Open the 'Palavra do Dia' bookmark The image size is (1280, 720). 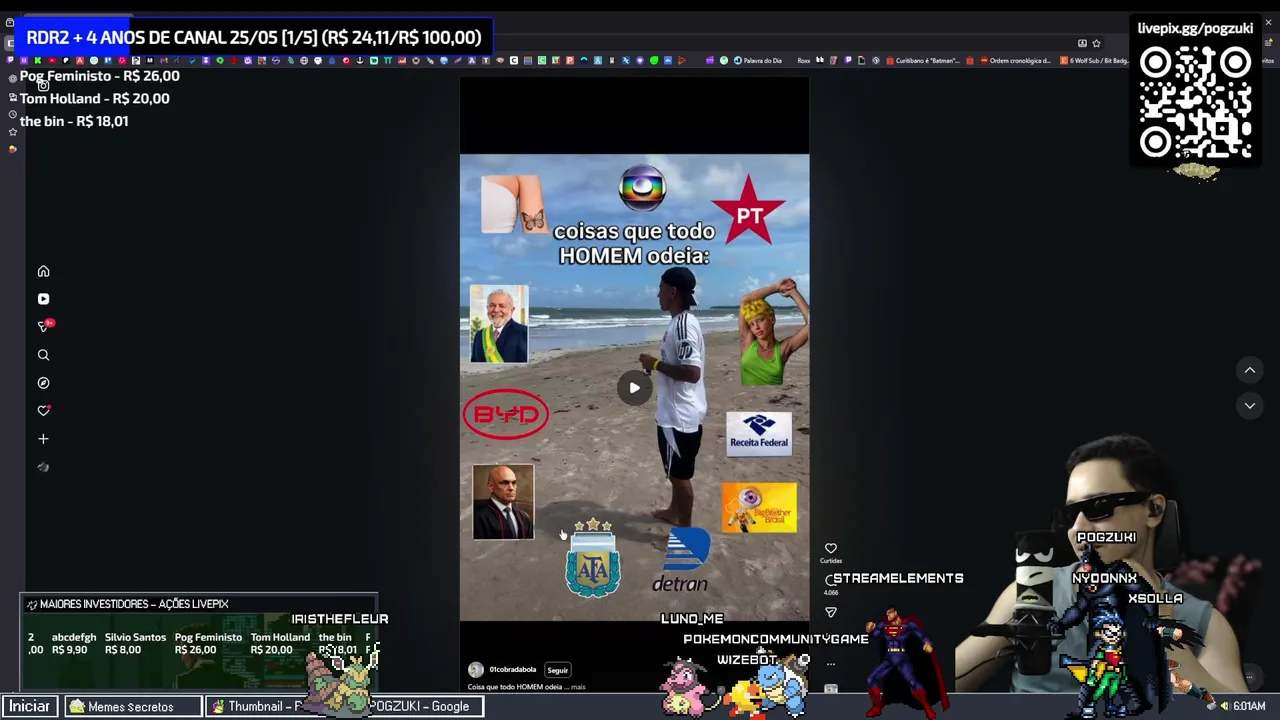757,60
